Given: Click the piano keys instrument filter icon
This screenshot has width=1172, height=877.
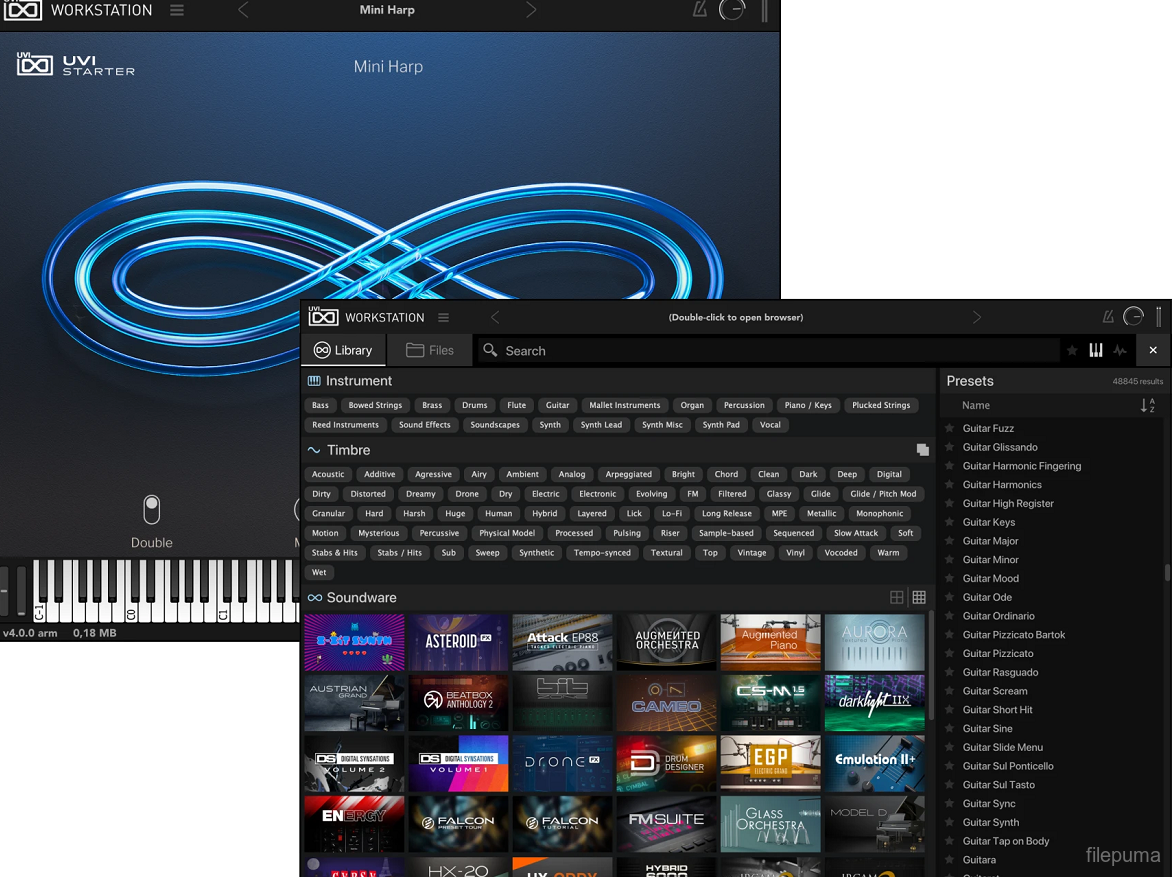Looking at the screenshot, I should (1096, 351).
